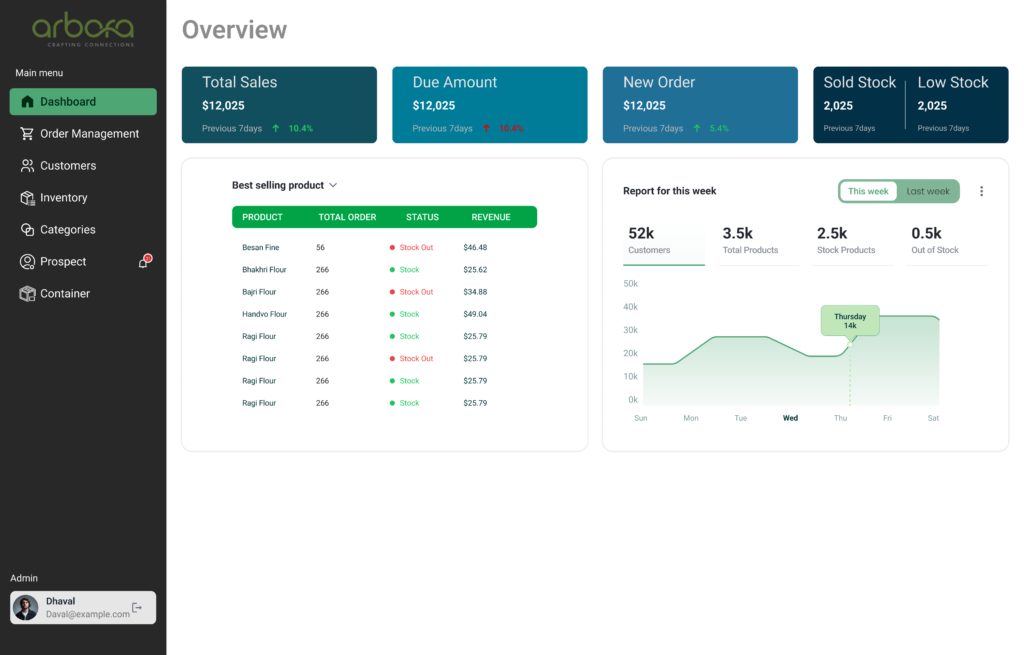Open the three-dot report options menu
Image resolution: width=1024 pixels, height=655 pixels.
pyautogui.click(x=981, y=191)
